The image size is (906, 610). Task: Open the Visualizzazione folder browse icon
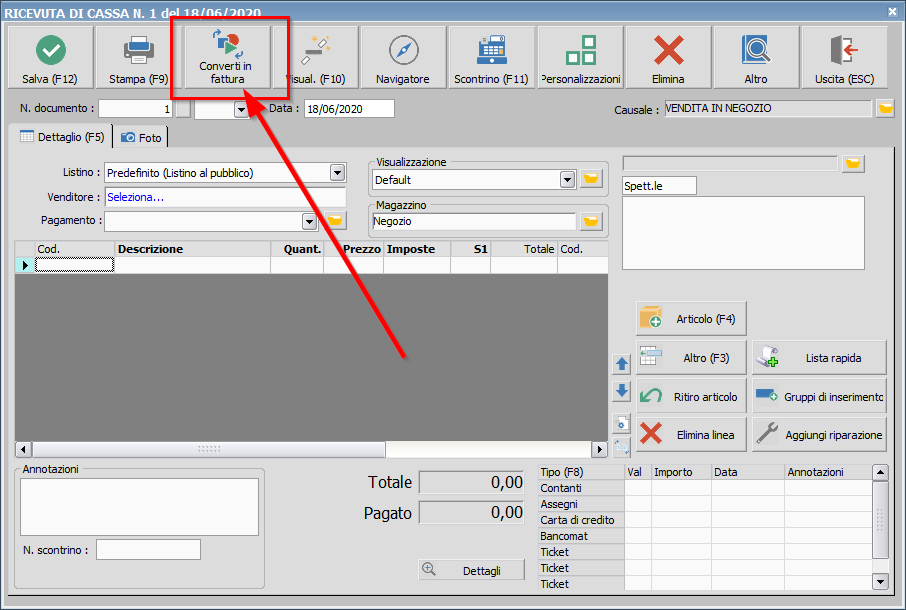(x=591, y=179)
